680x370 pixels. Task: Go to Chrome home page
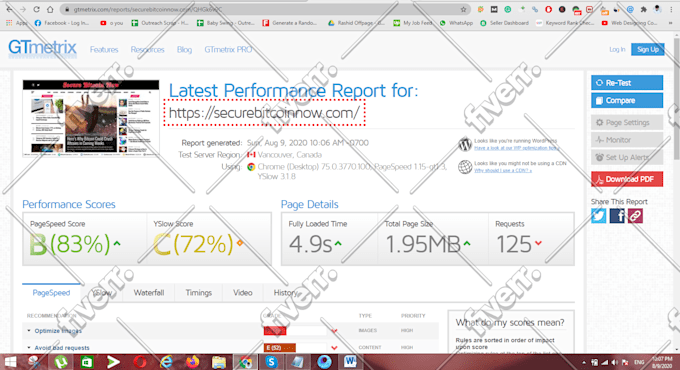coord(50,9)
